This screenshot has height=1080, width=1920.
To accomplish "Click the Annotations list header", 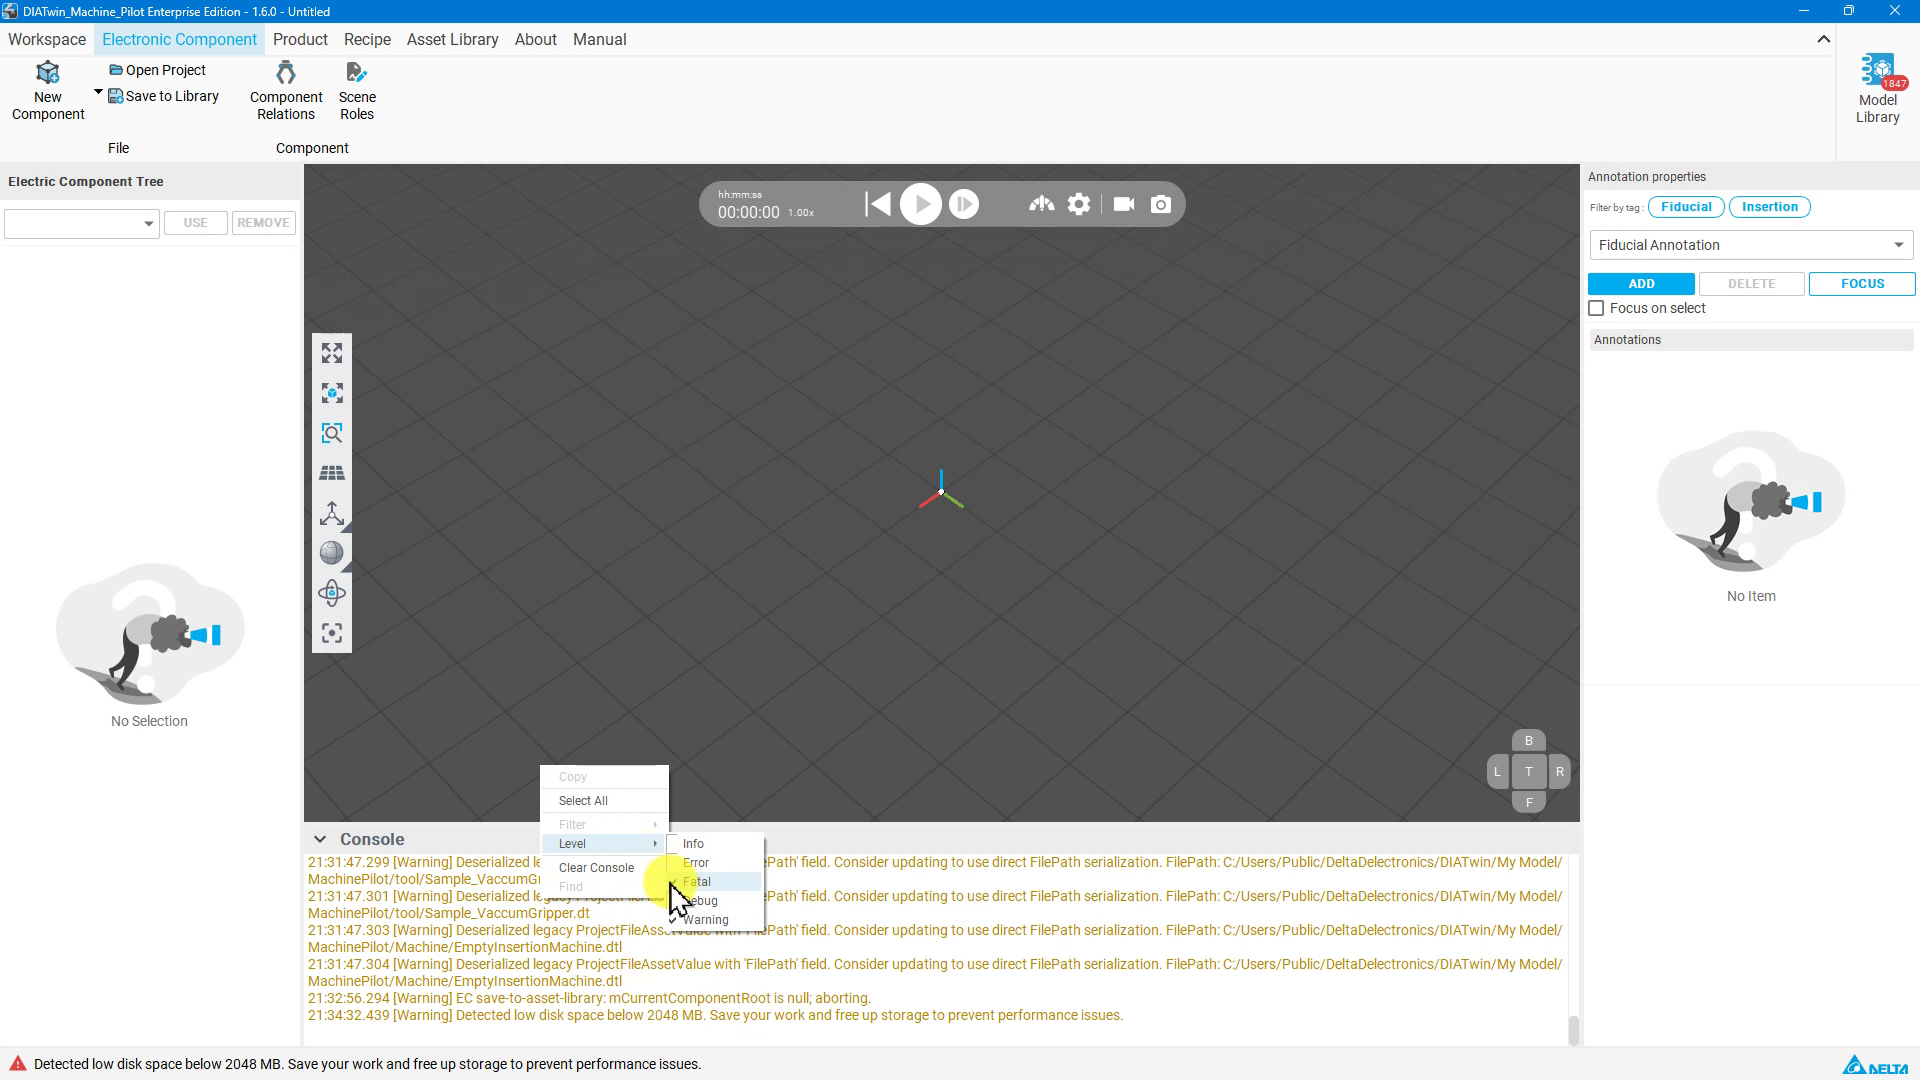I will pos(1751,340).
